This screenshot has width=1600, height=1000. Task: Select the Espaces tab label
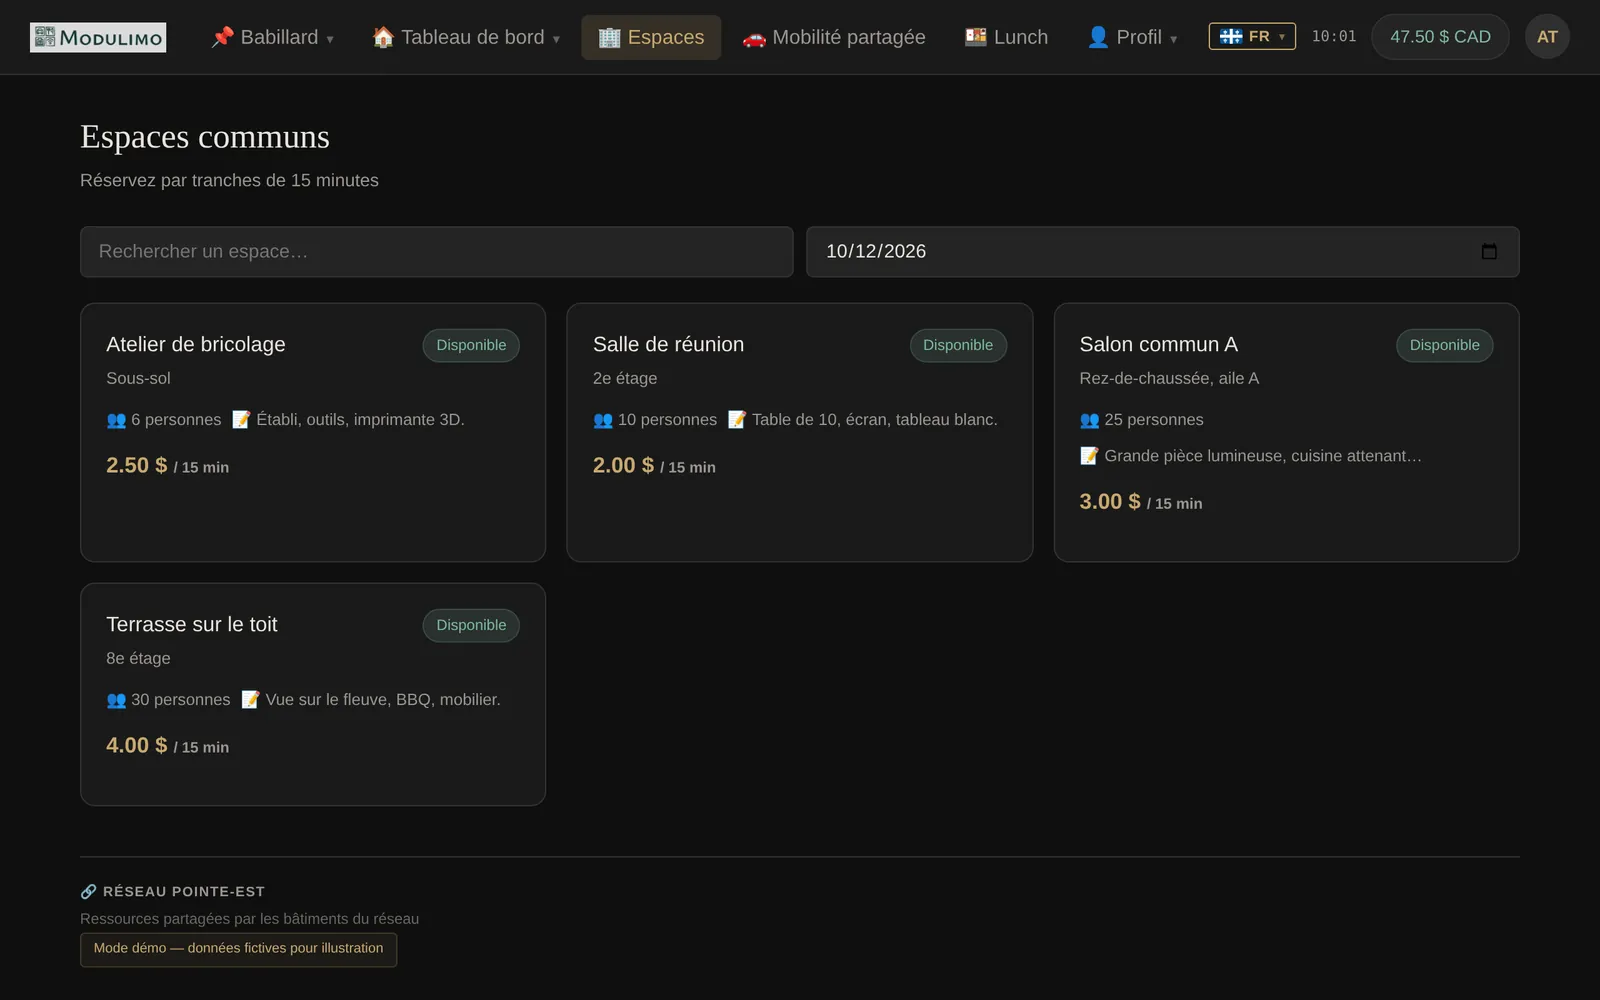coord(666,37)
